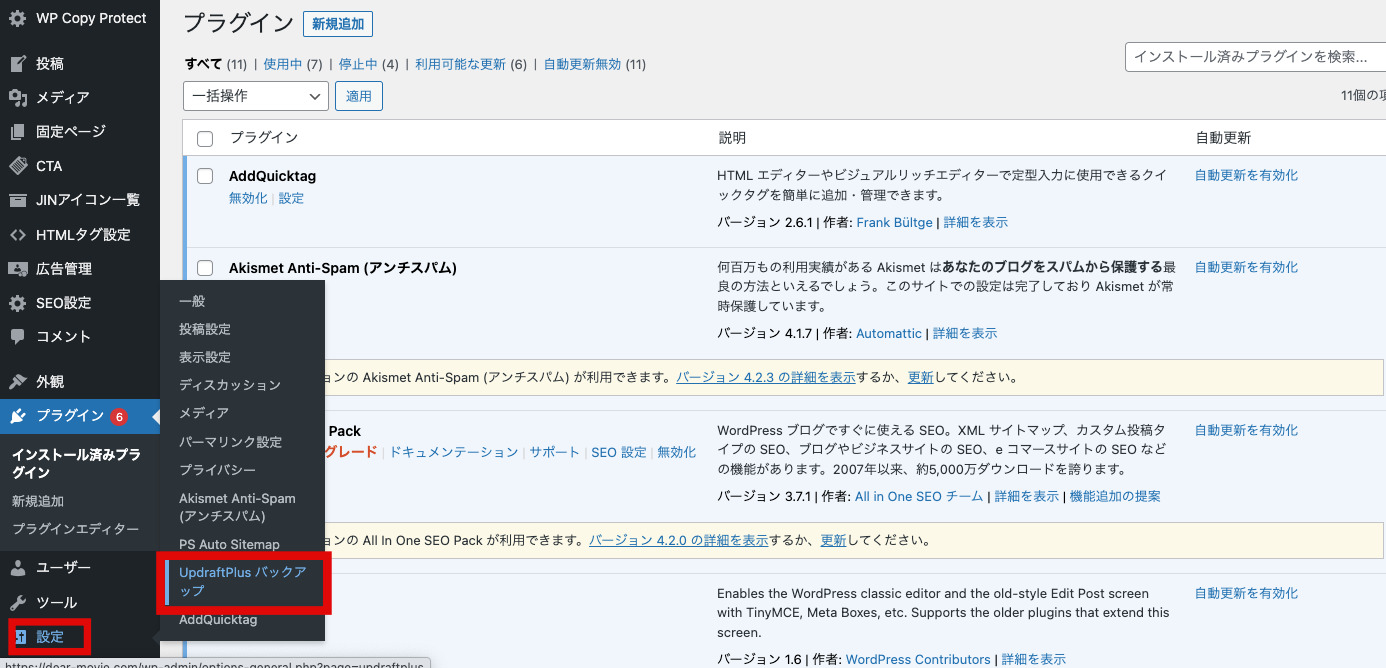Image resolution: width=1386 pixels, height=668 pixels.
Task: Click the 新規追加 button beside page title
Action: [x=338, y=24]
